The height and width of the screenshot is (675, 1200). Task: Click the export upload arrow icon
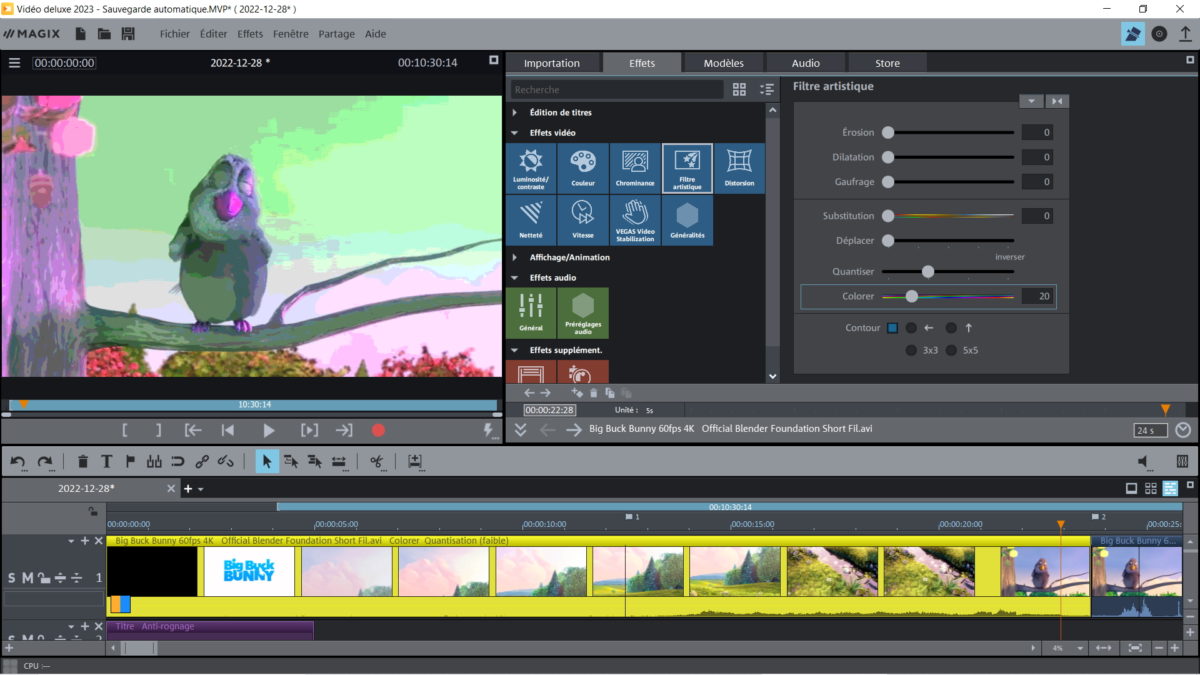(x=1185, y=34)
